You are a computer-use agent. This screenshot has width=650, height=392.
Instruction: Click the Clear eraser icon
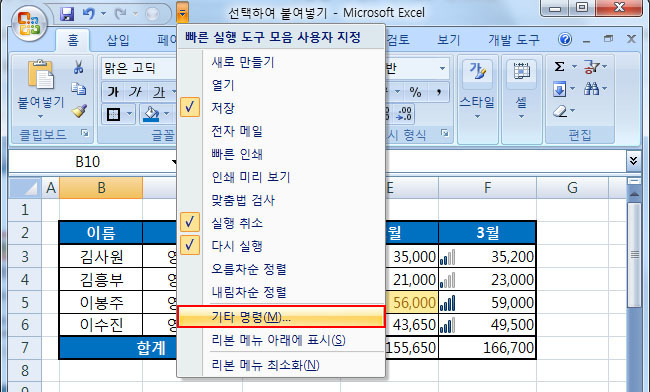(x=560, y=111)
